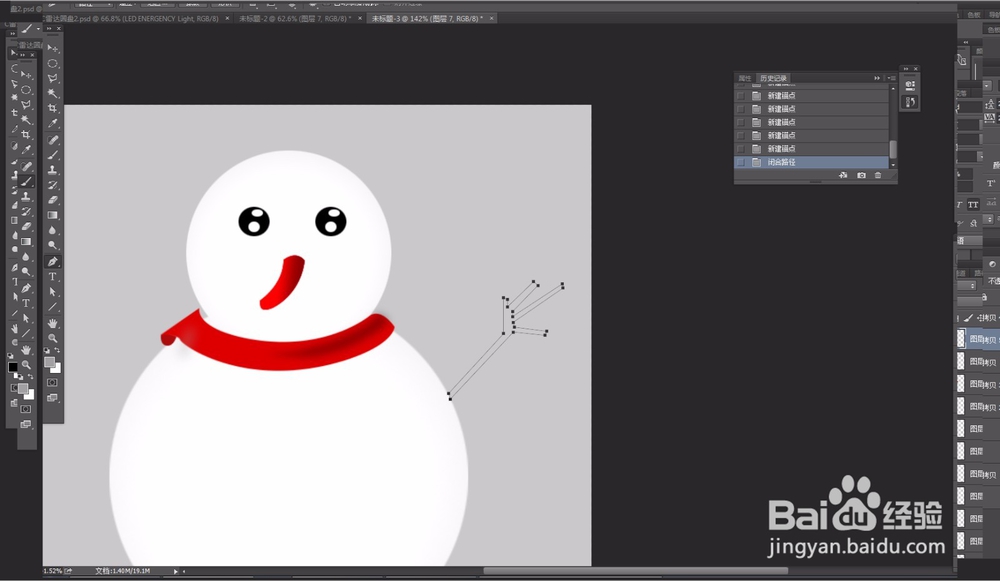Click History panel vertical scrollbar thumb
The width and height of the screenshot is (1000, 581).
[893, 149]
